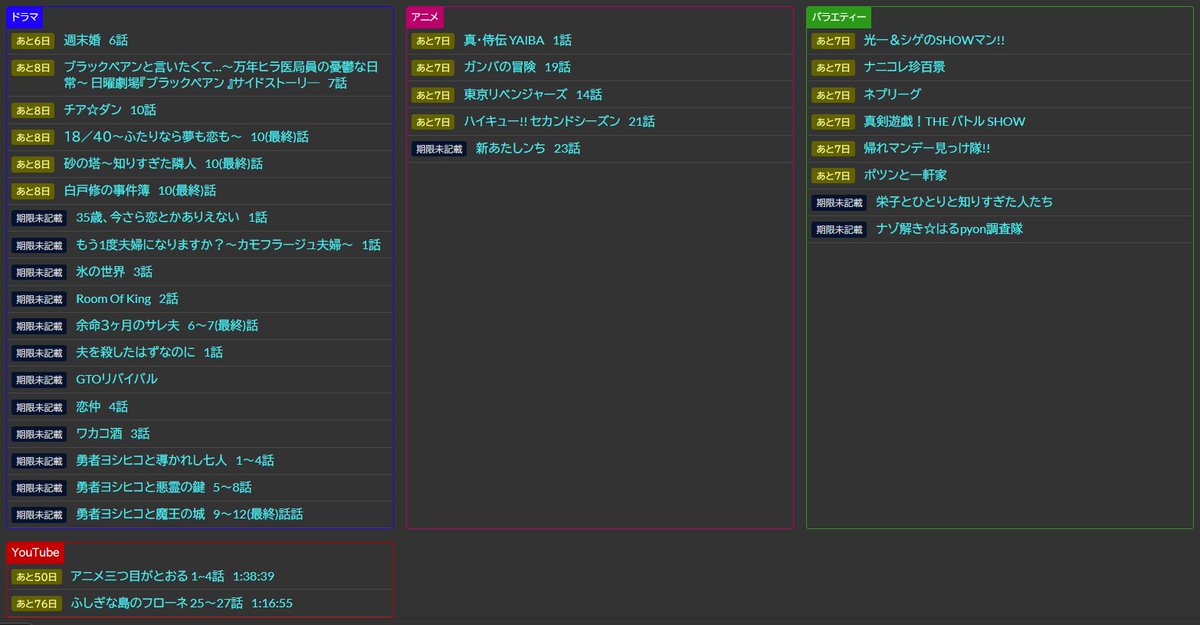Screen dimensions: 1200x625
Task: Open ポツンと一軒家 entry
Action: (x=905, y=176)
